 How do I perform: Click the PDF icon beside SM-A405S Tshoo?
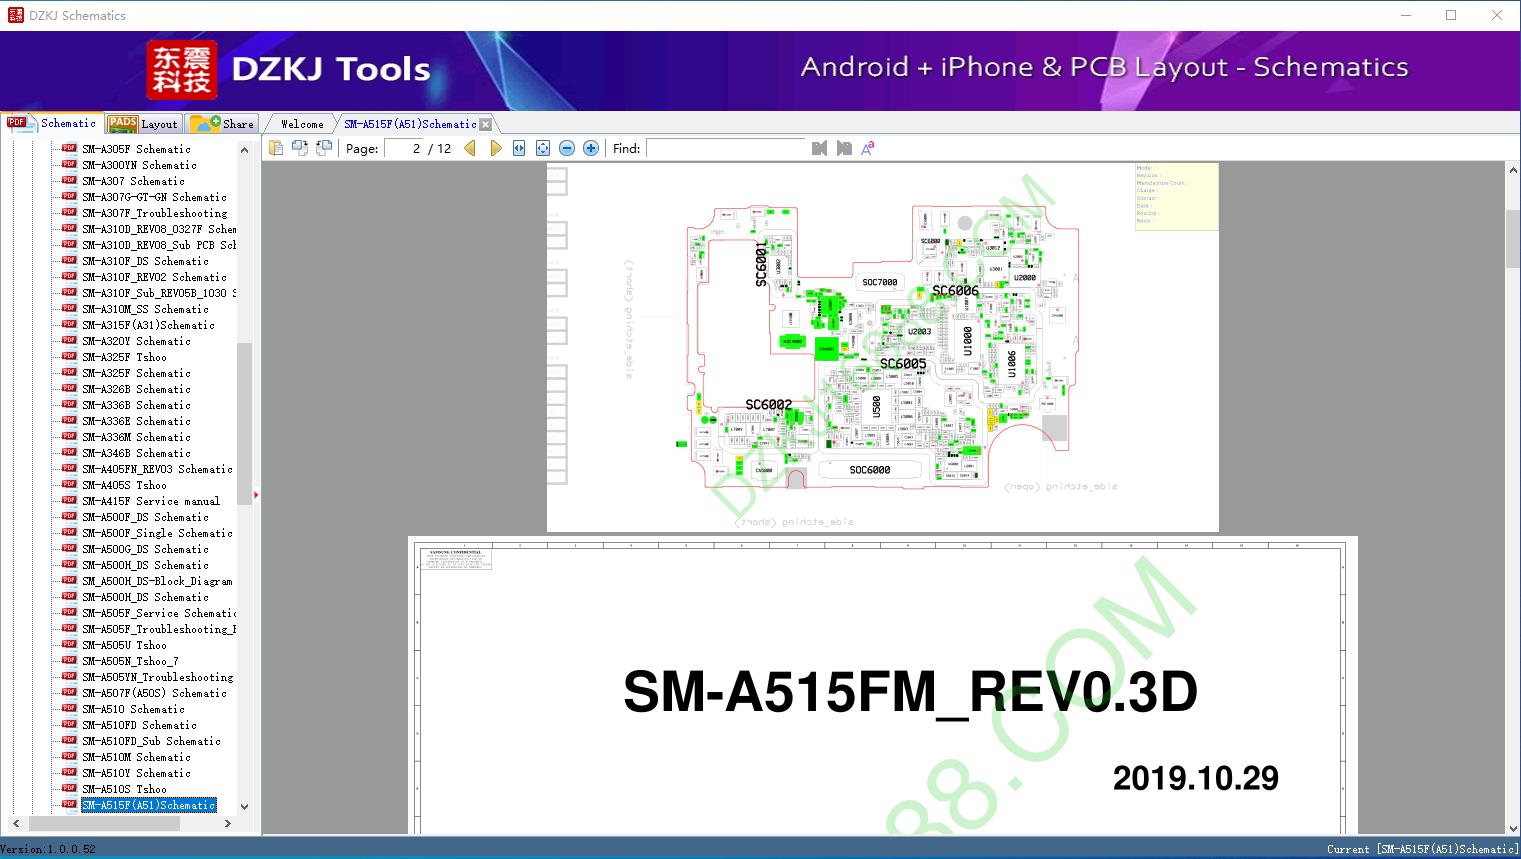(x=69, y=484)
